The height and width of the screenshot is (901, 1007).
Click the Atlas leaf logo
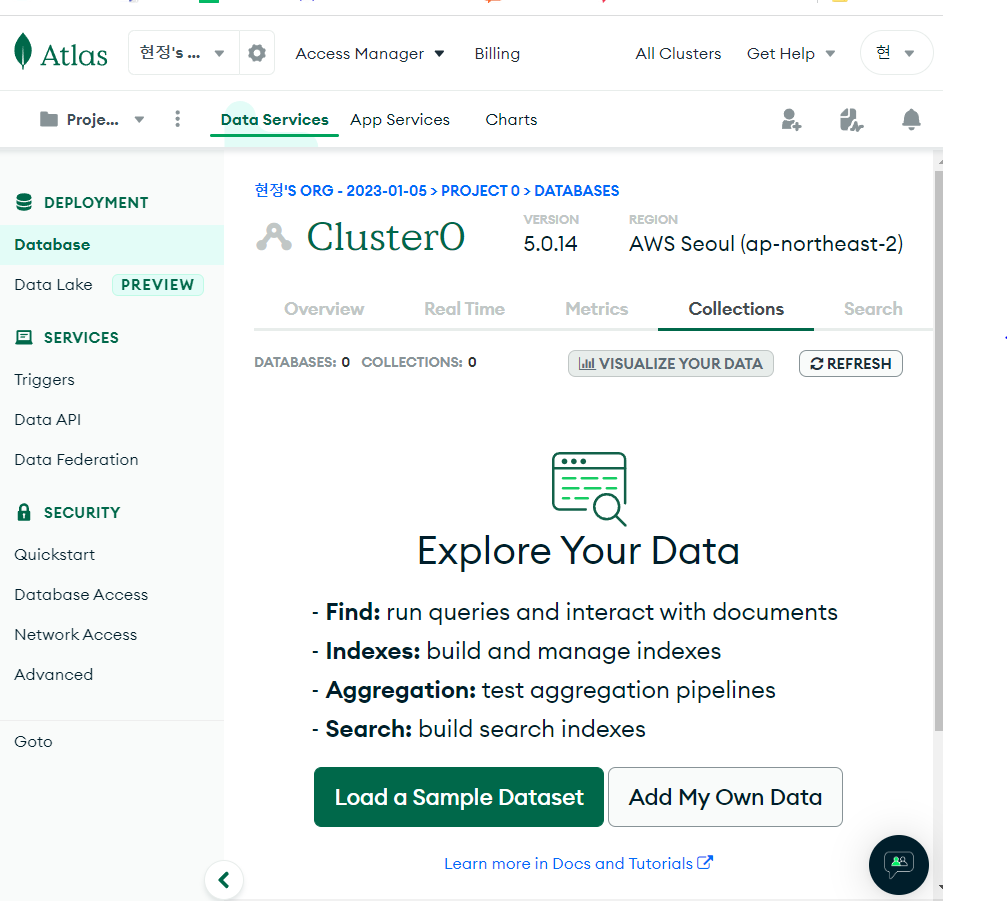pyautogui.click(x=23, y=51)
